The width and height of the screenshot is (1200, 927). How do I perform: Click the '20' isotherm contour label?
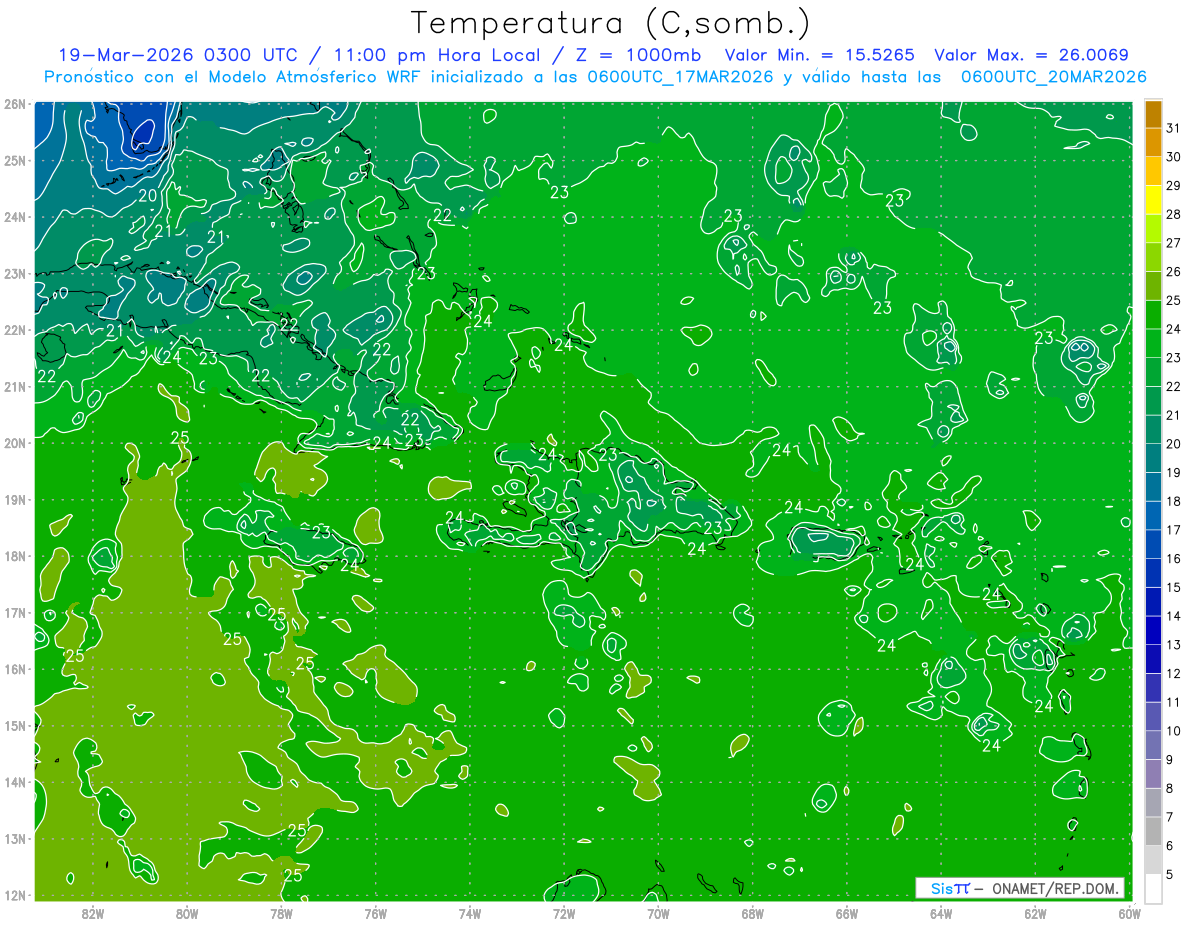pos(148,196)
